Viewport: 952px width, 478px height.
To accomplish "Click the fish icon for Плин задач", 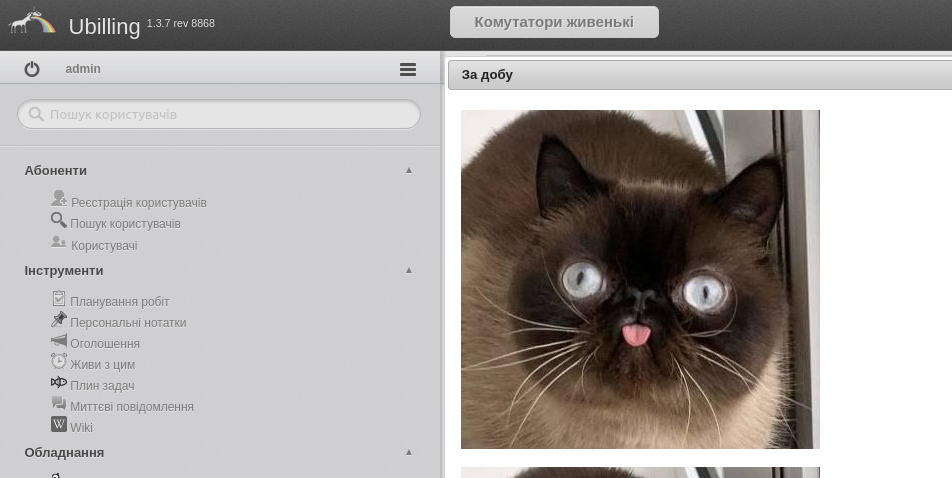I will pyautogui.click(x=59, y=382).
